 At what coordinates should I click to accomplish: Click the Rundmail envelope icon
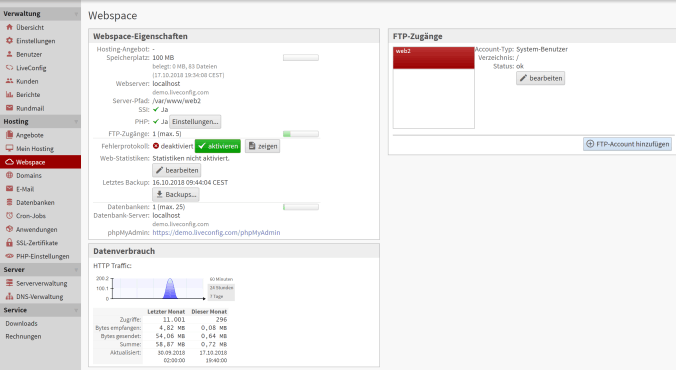pyautogui.click(x=9, y=108)
